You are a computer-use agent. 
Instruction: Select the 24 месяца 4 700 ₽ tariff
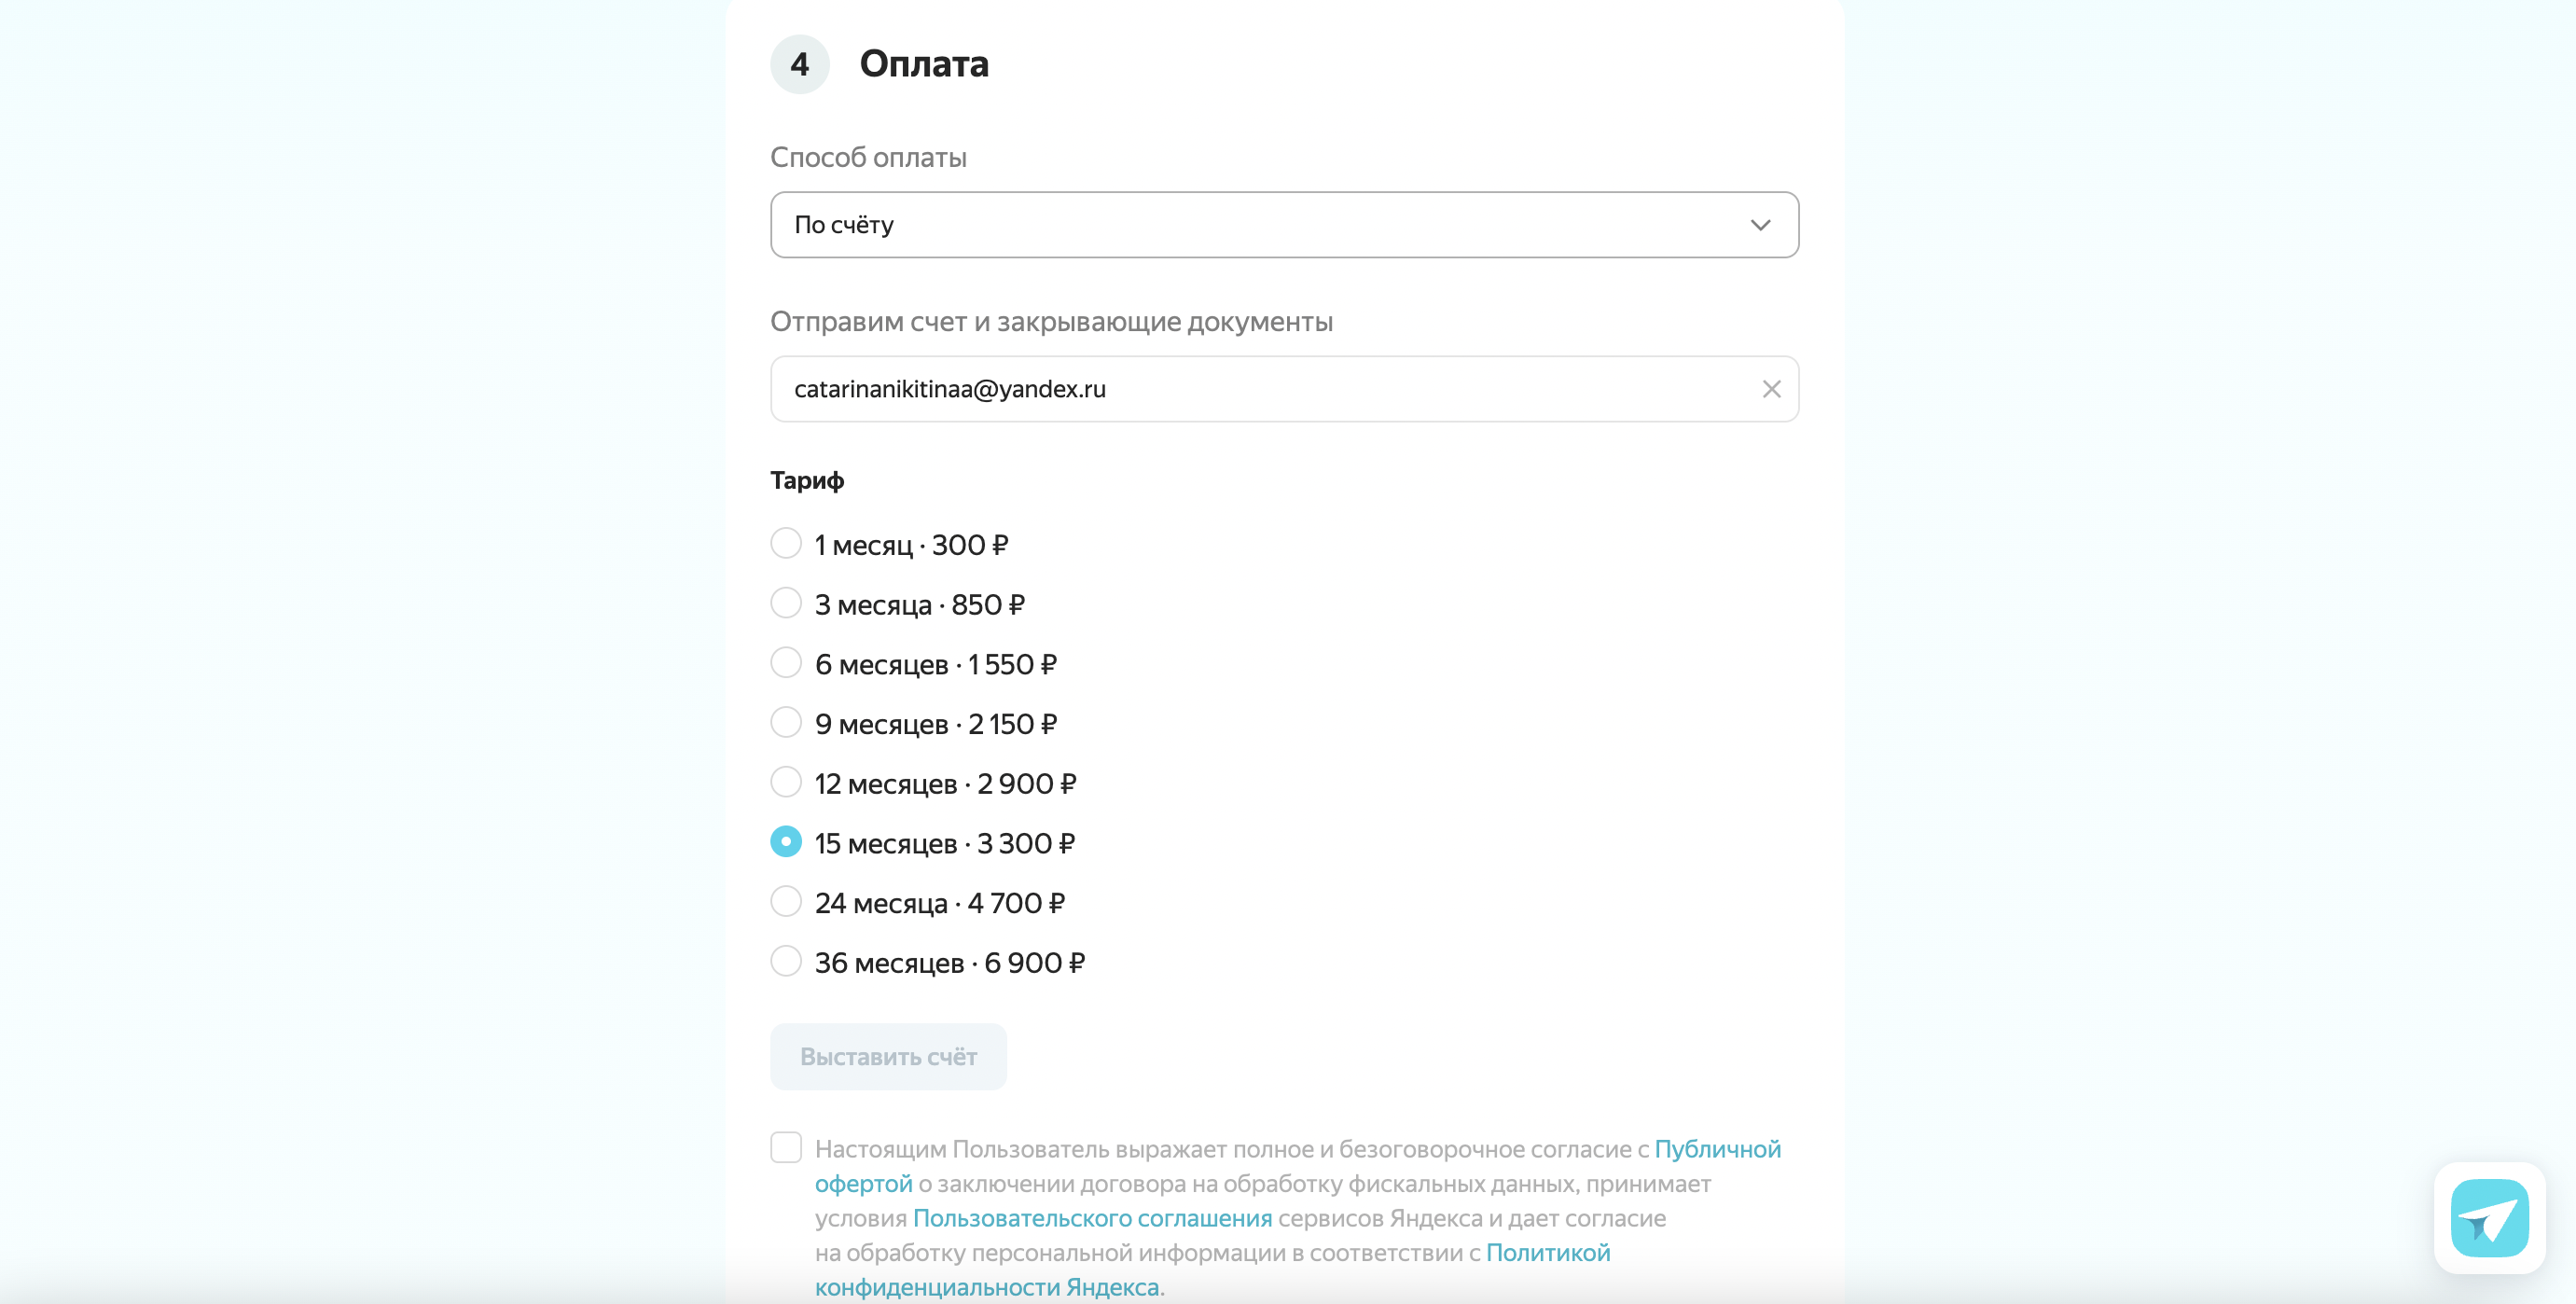point(786,902)
